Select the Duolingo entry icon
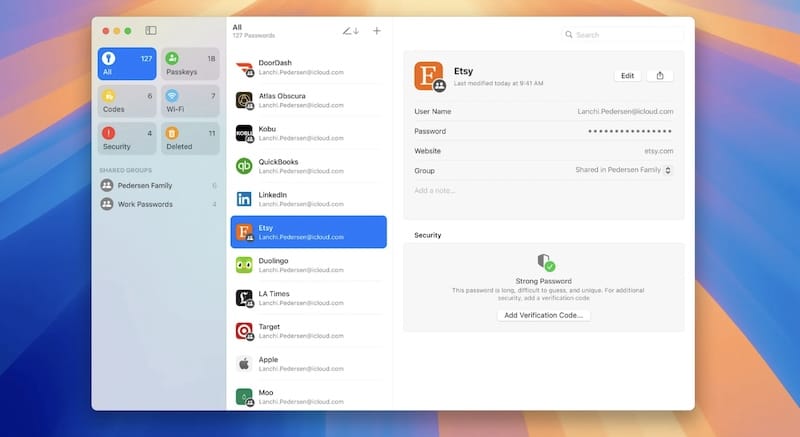The image size is (800, 437). point(244,265)
